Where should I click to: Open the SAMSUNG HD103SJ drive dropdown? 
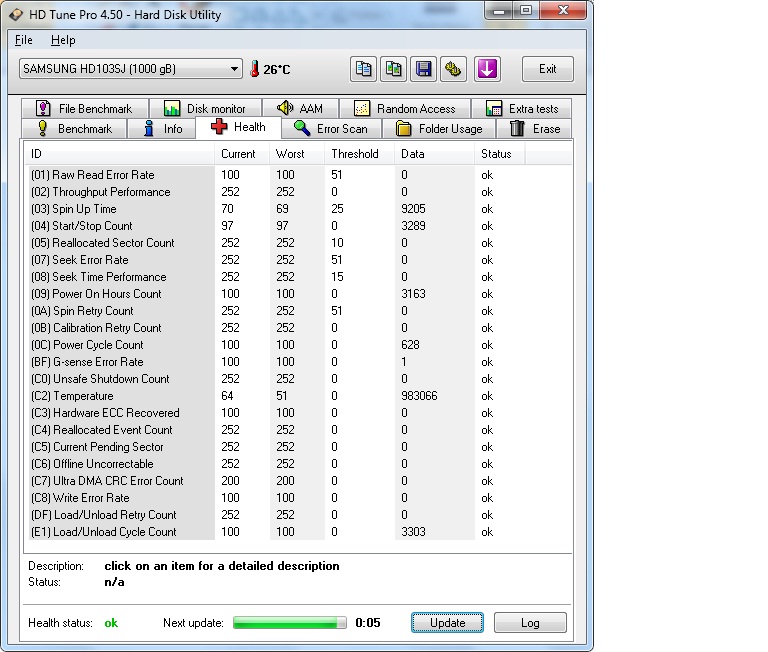(131, 69)
